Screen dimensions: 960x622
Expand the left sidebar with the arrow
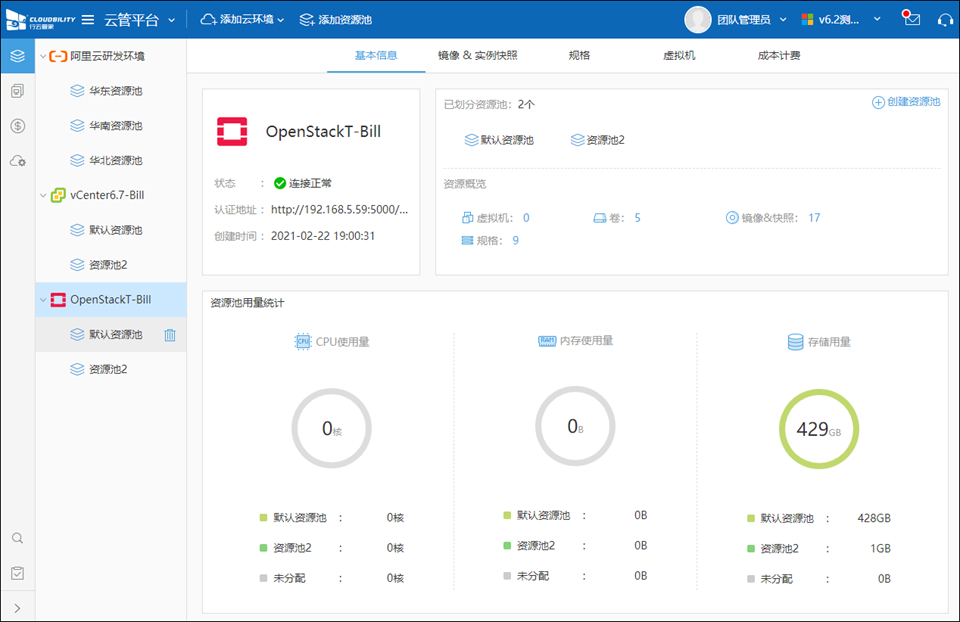(17, 607)
